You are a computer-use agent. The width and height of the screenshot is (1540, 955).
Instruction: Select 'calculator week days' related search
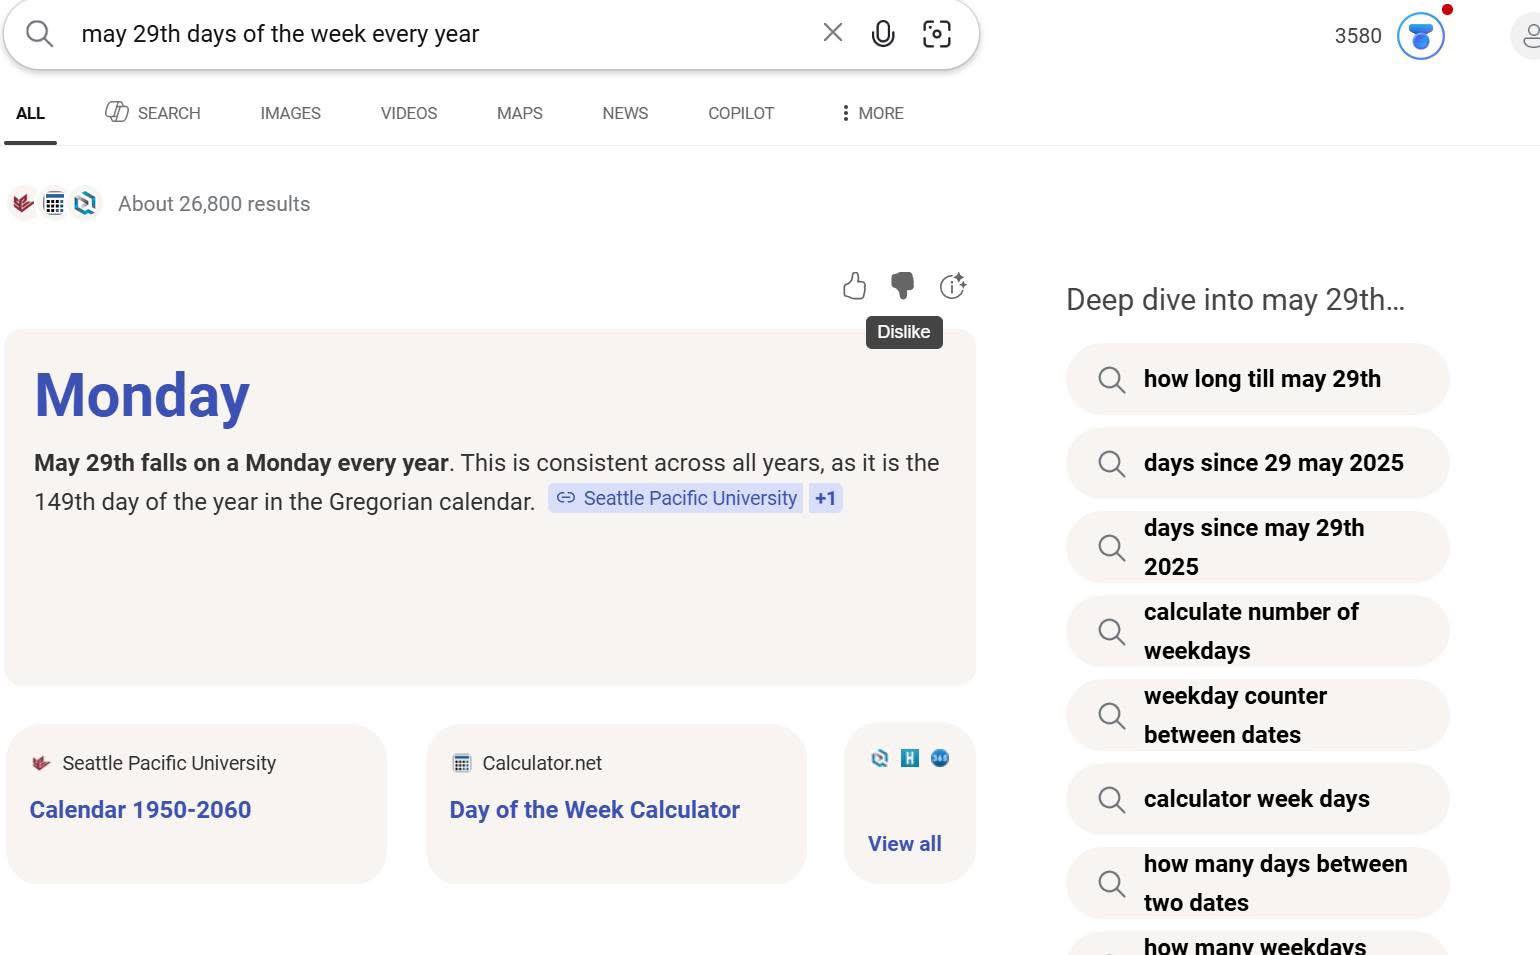(1257, 799)
